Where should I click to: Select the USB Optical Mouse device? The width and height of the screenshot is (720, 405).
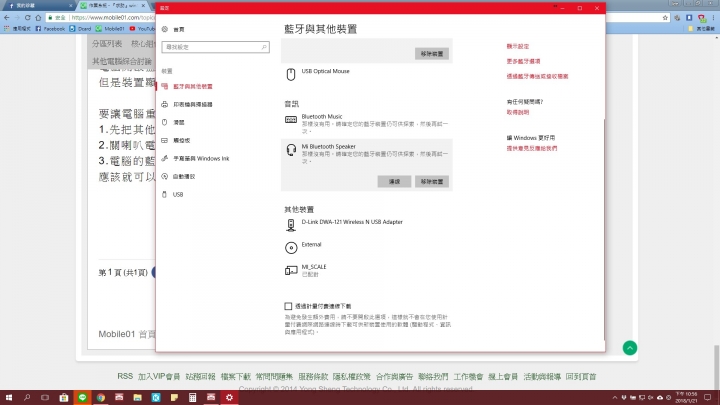click(366, 74)
